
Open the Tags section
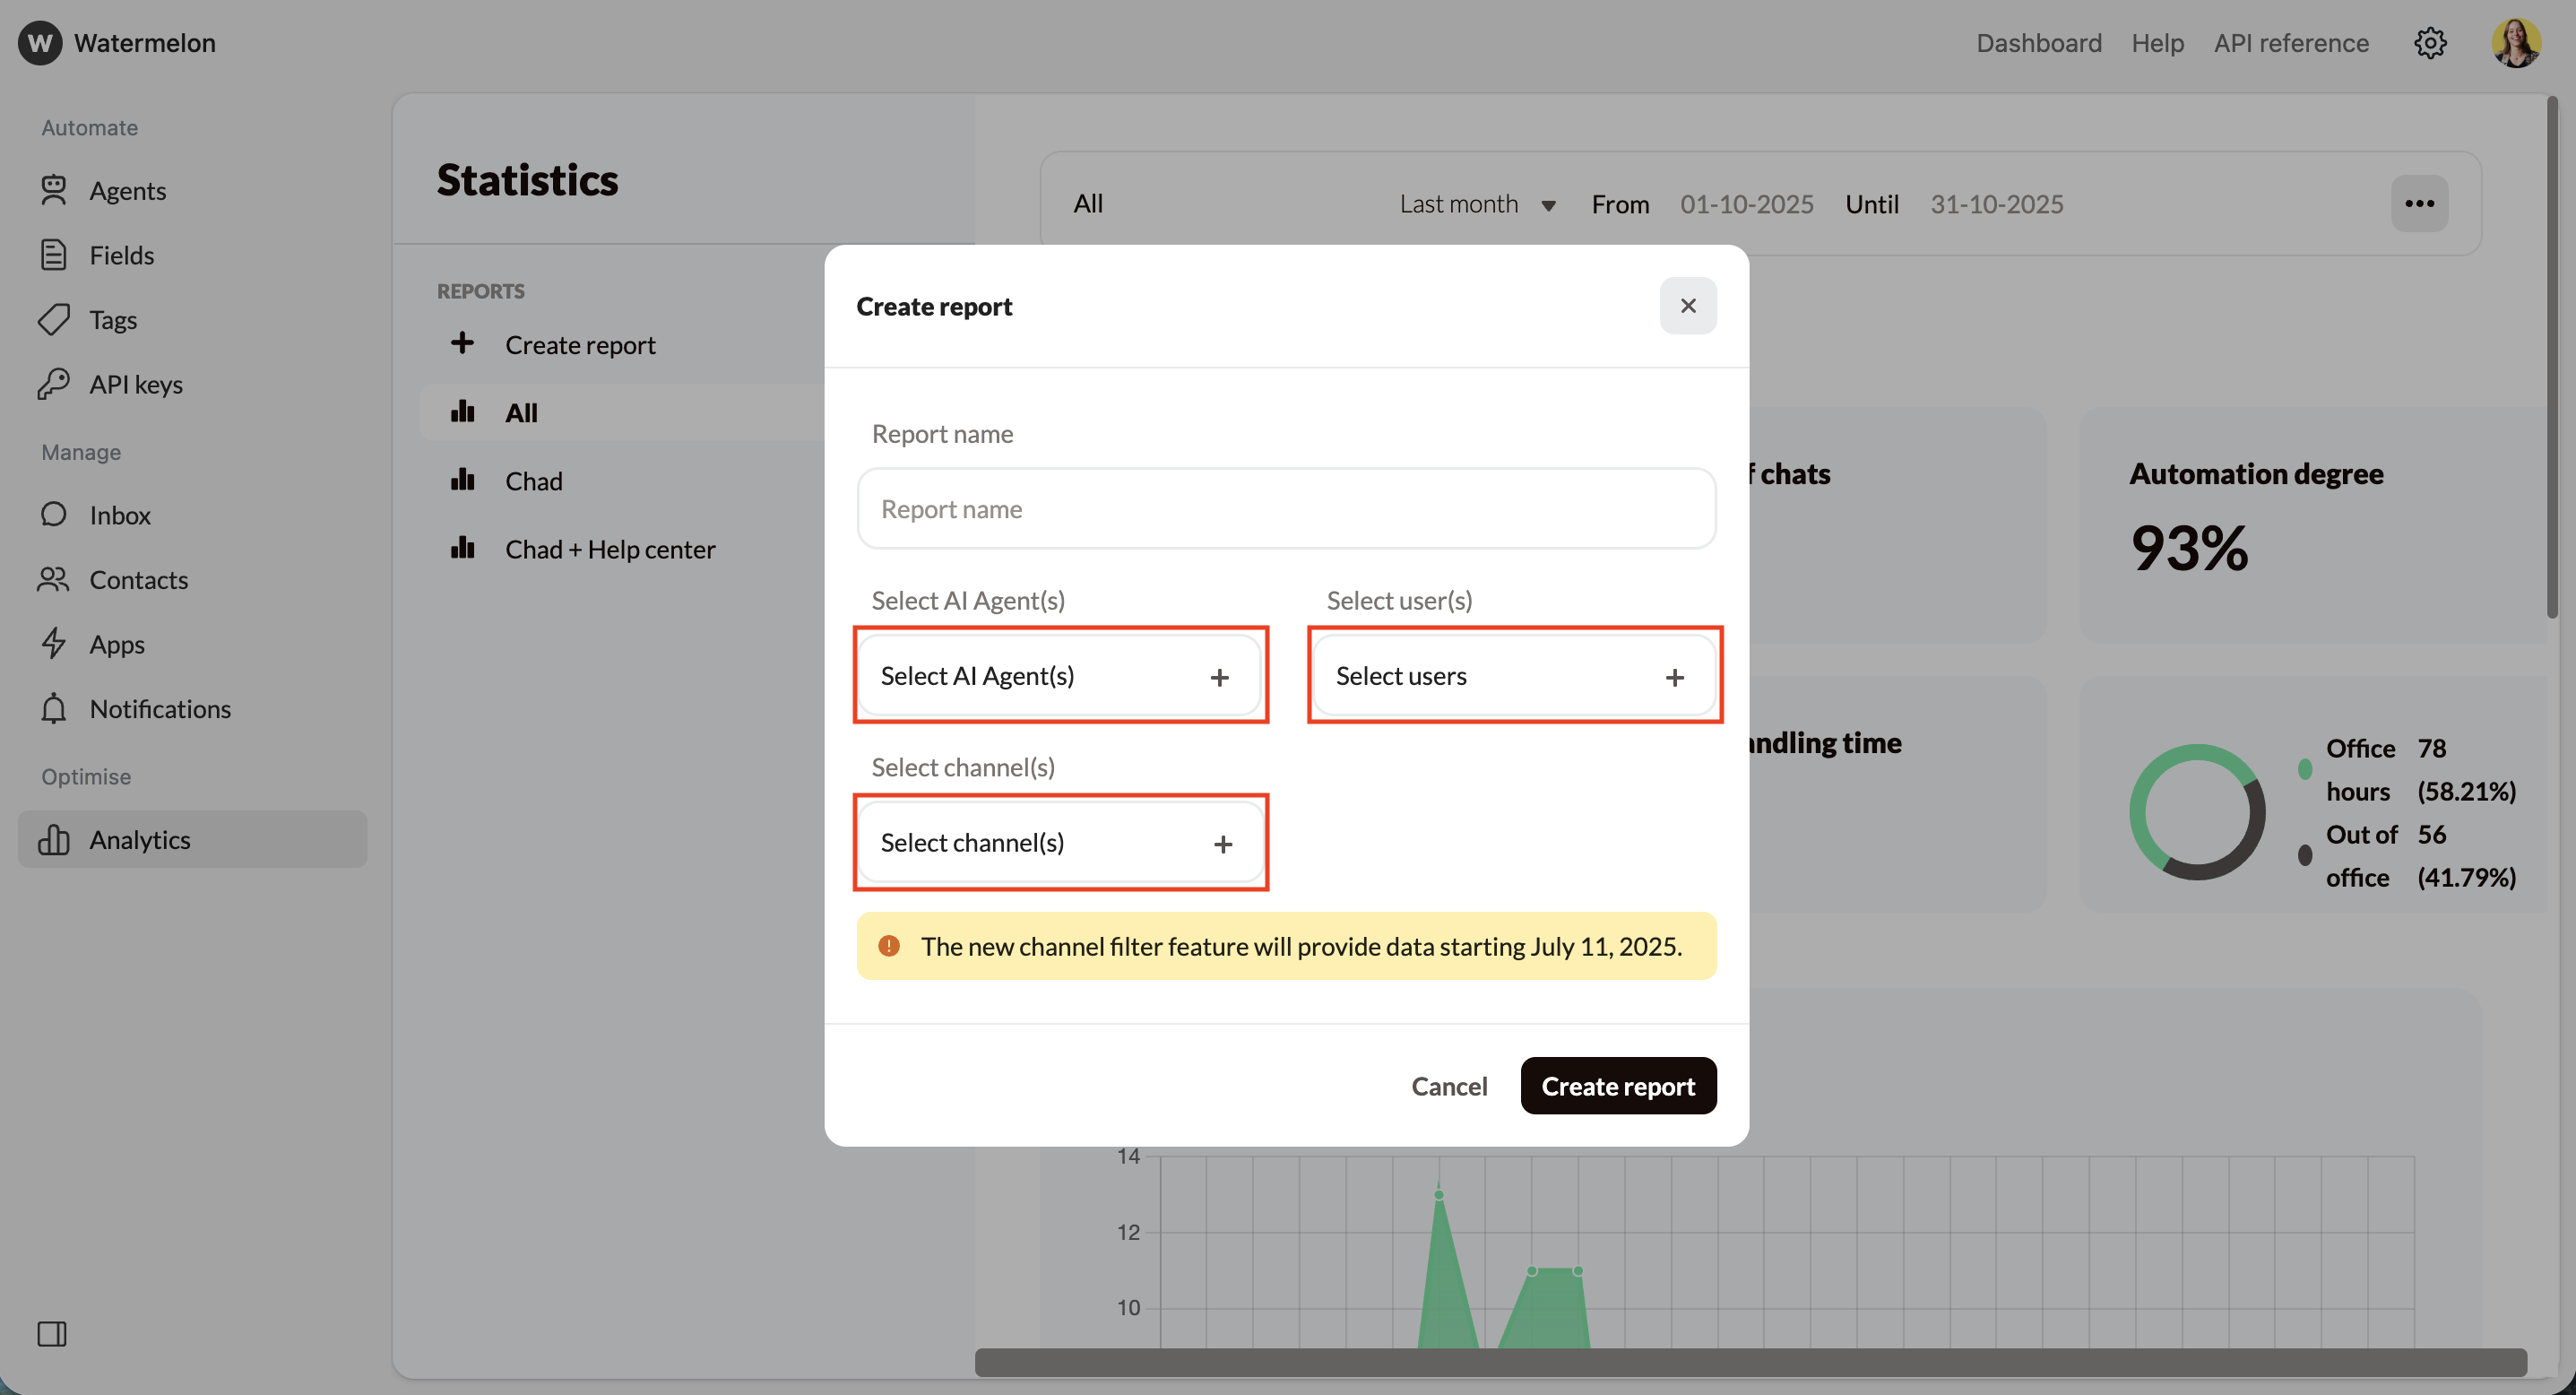[113, 319]
